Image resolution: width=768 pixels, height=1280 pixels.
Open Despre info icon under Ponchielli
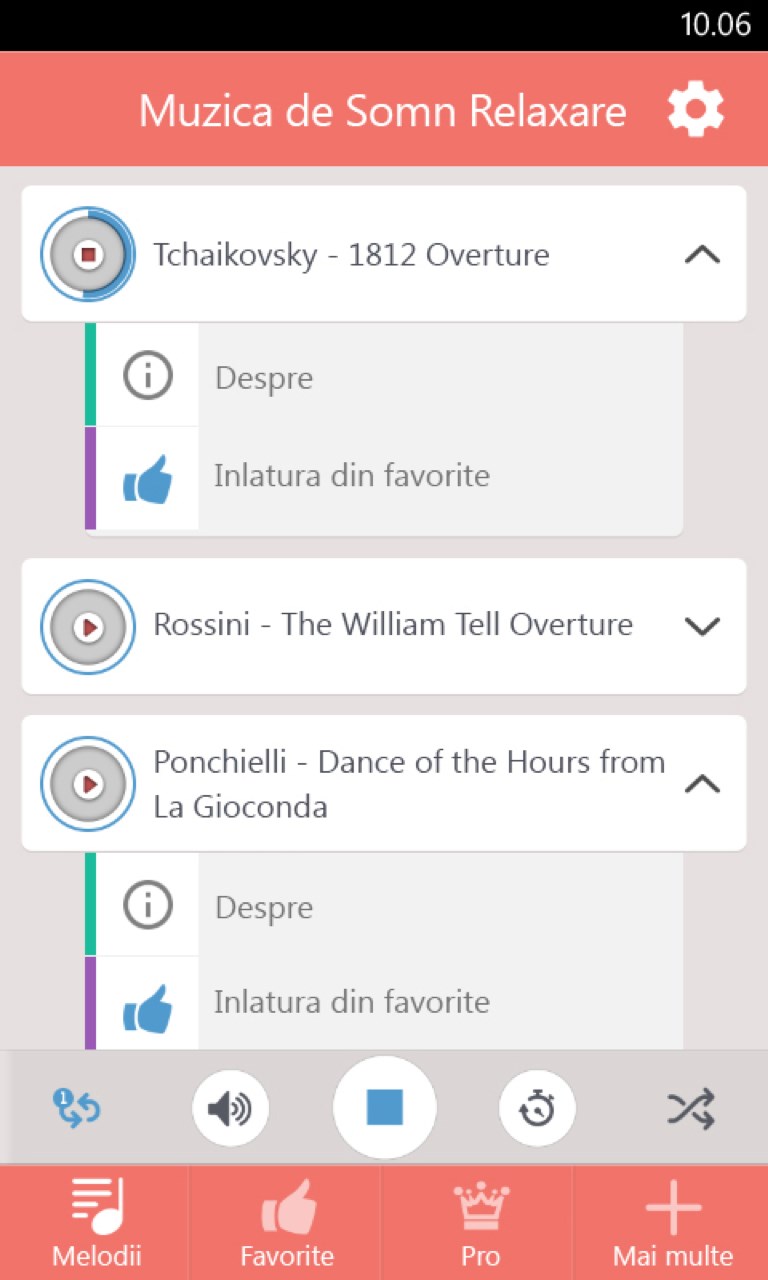point(148,905)
